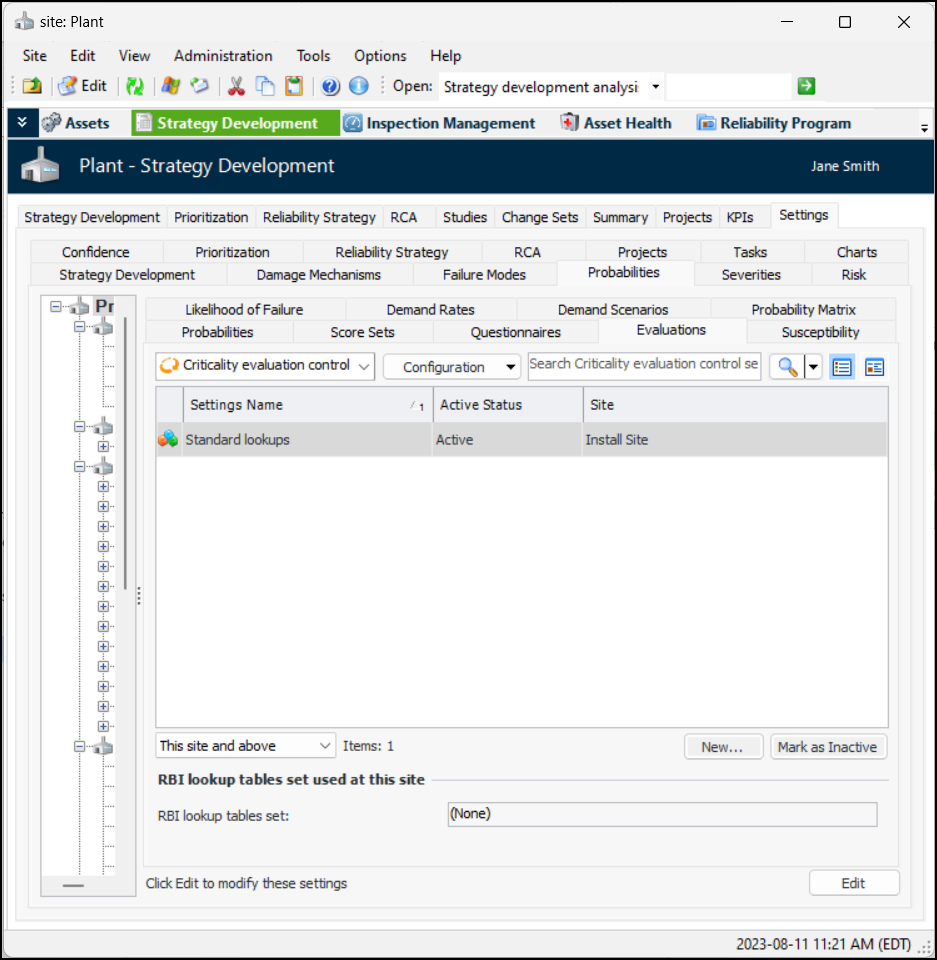Collapse the navigation bar with double chevron

pyautogui.click(x=23, y=122)
